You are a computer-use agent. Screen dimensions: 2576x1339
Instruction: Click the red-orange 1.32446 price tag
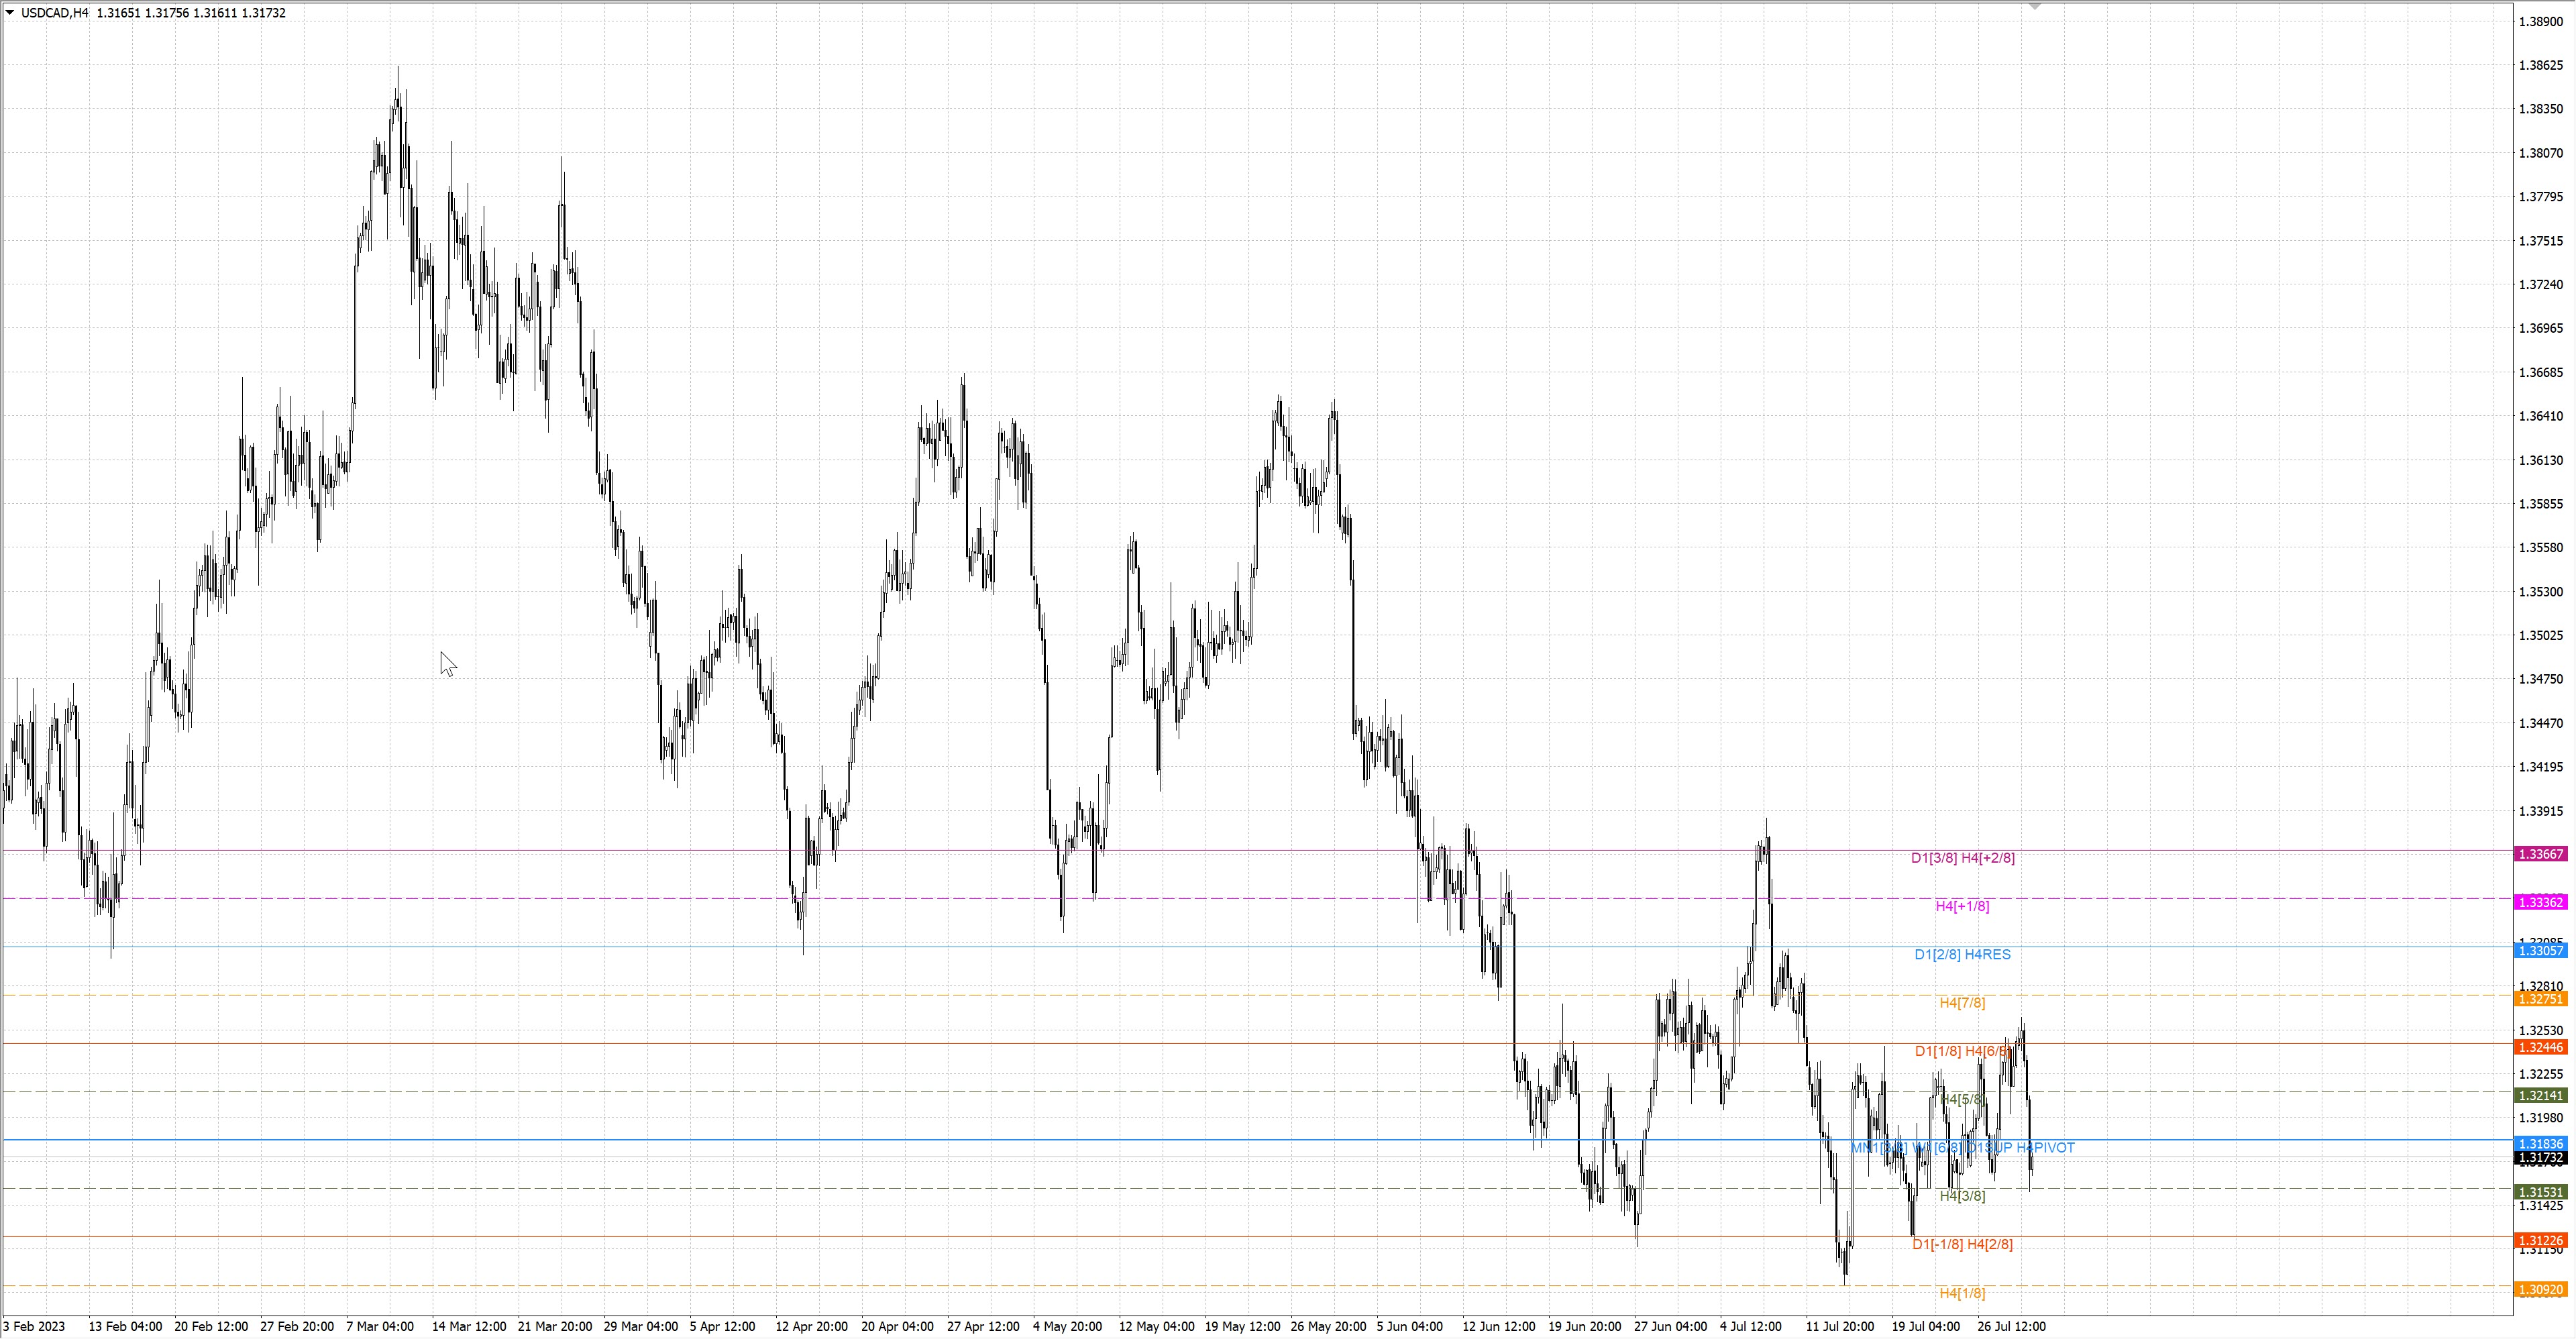point(2540,1047)
